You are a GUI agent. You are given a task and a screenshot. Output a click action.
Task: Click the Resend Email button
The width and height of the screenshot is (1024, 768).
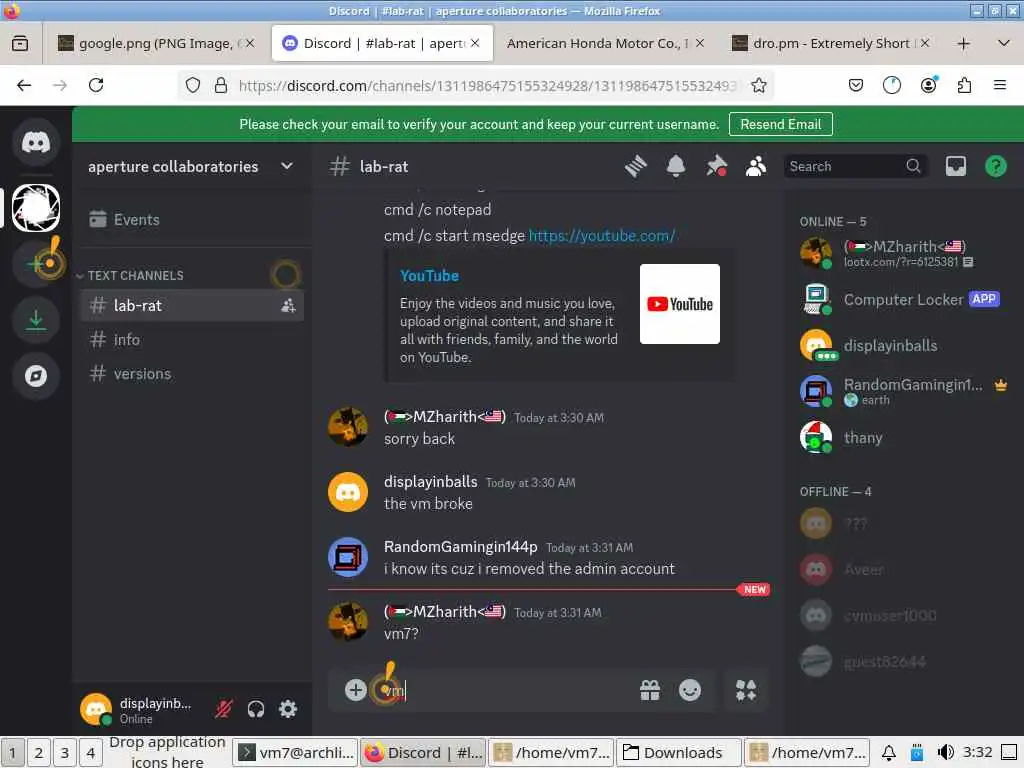[780, 124]
